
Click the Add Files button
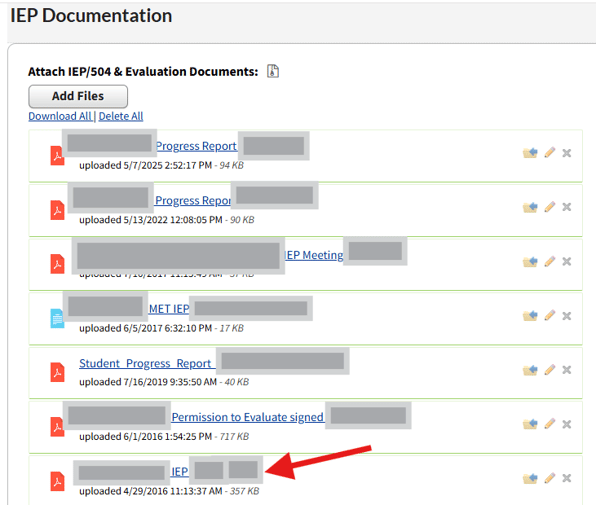click(78, 96)
